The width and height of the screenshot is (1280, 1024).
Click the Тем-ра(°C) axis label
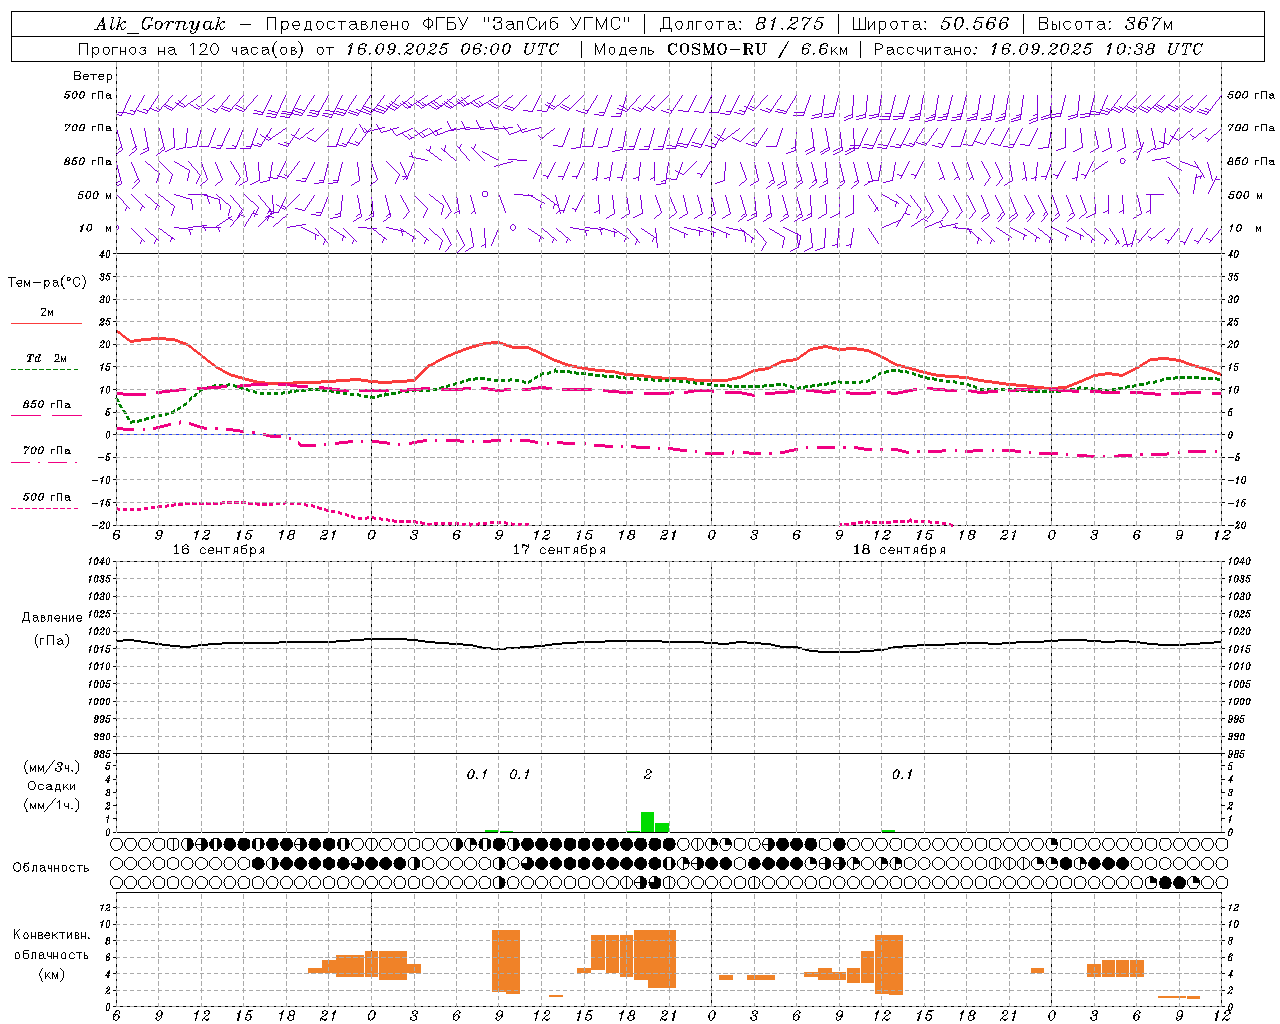click(x=47, y=283)
